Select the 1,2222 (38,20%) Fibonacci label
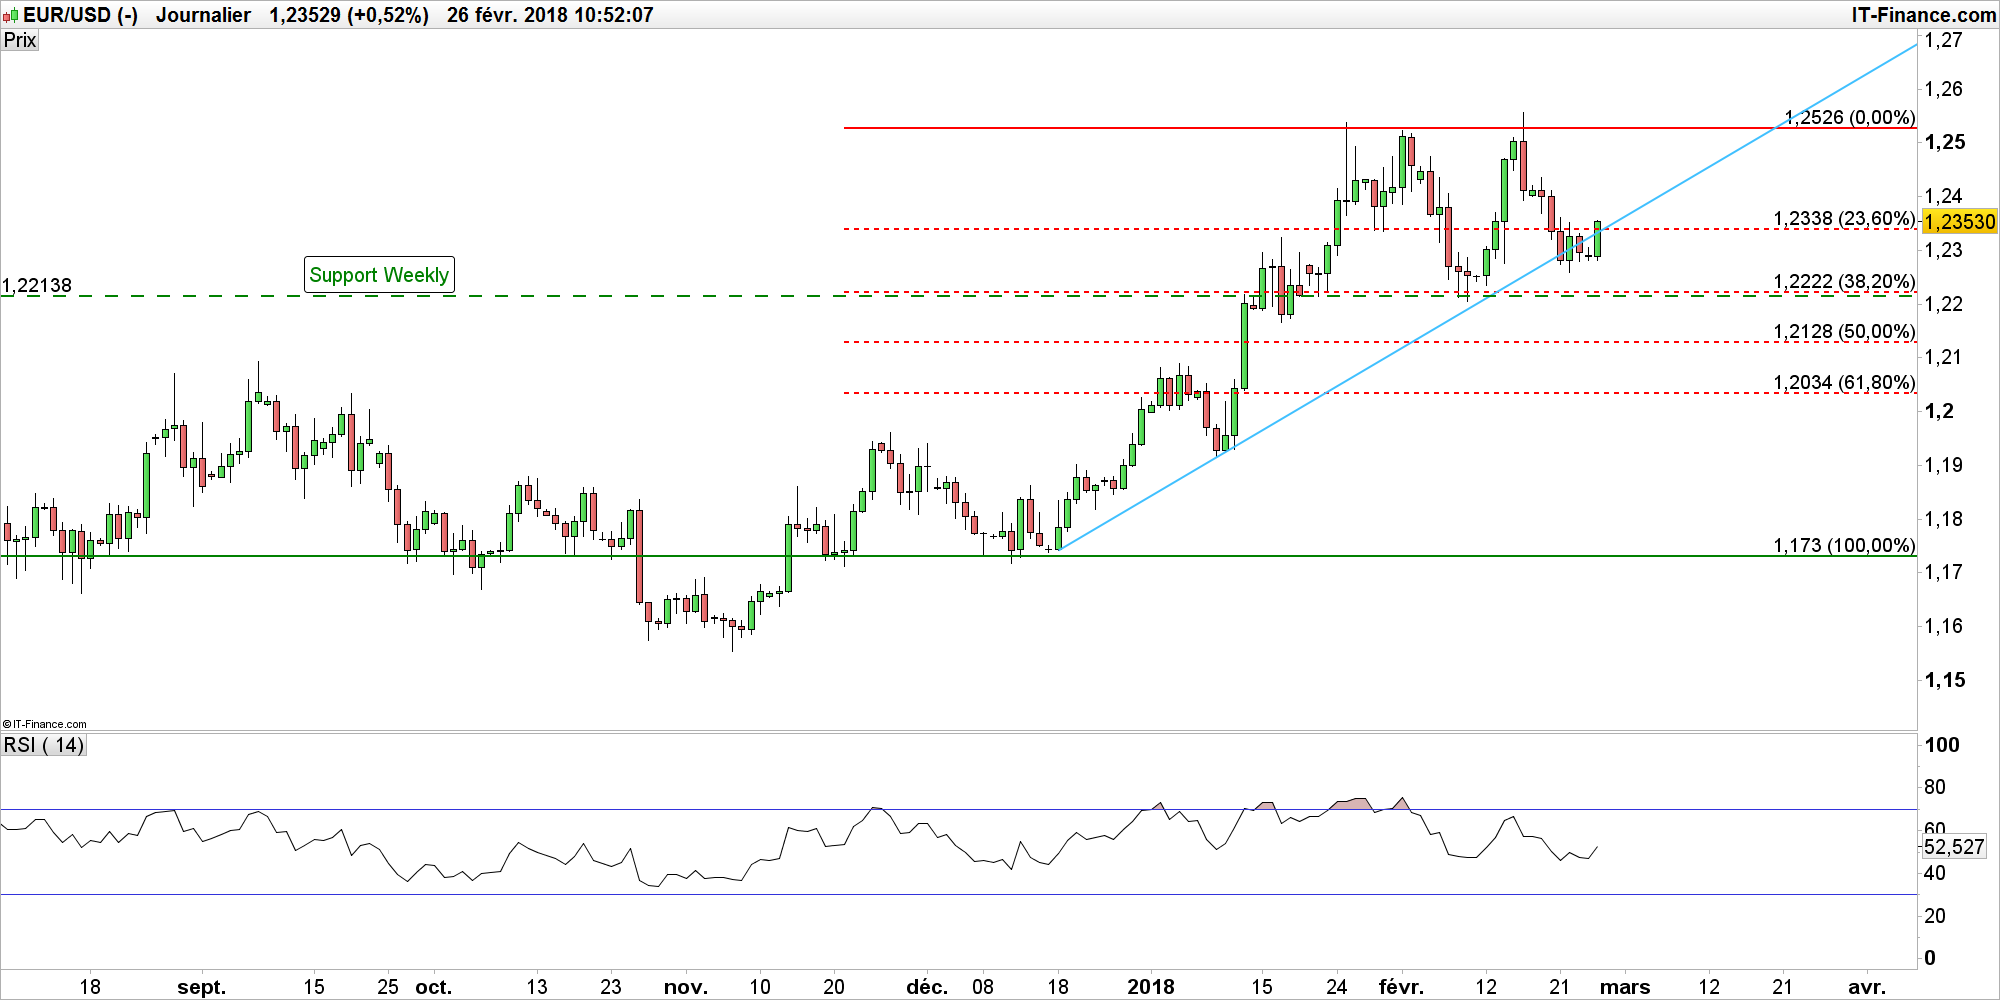This screenshot has height=1000, width=2000. tap(1844, 281)
